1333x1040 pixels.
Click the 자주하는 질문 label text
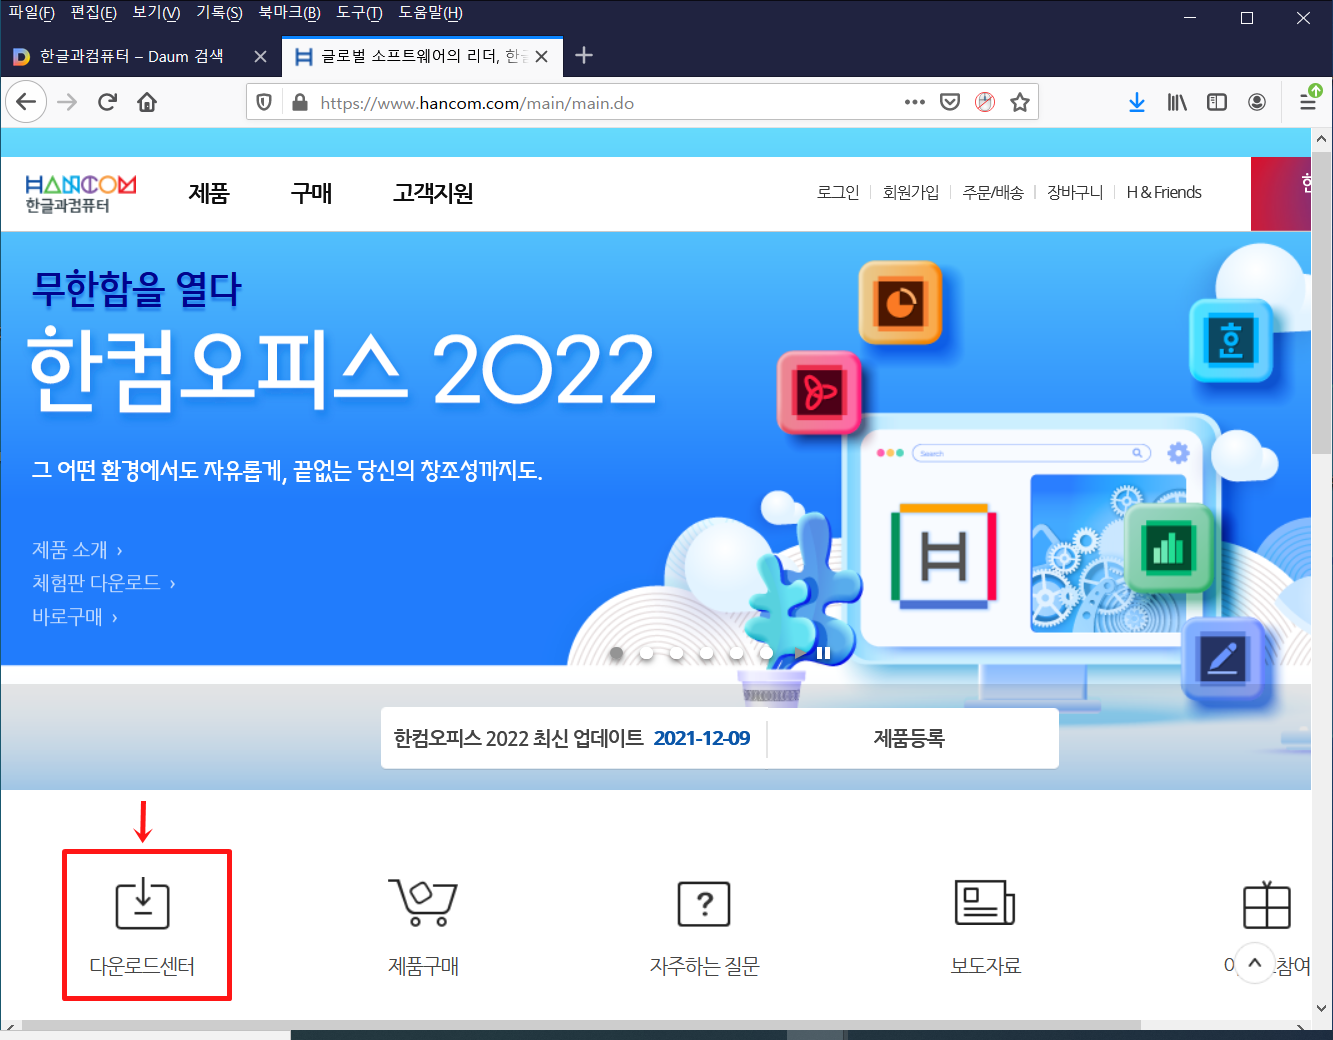tap(705, 966)
